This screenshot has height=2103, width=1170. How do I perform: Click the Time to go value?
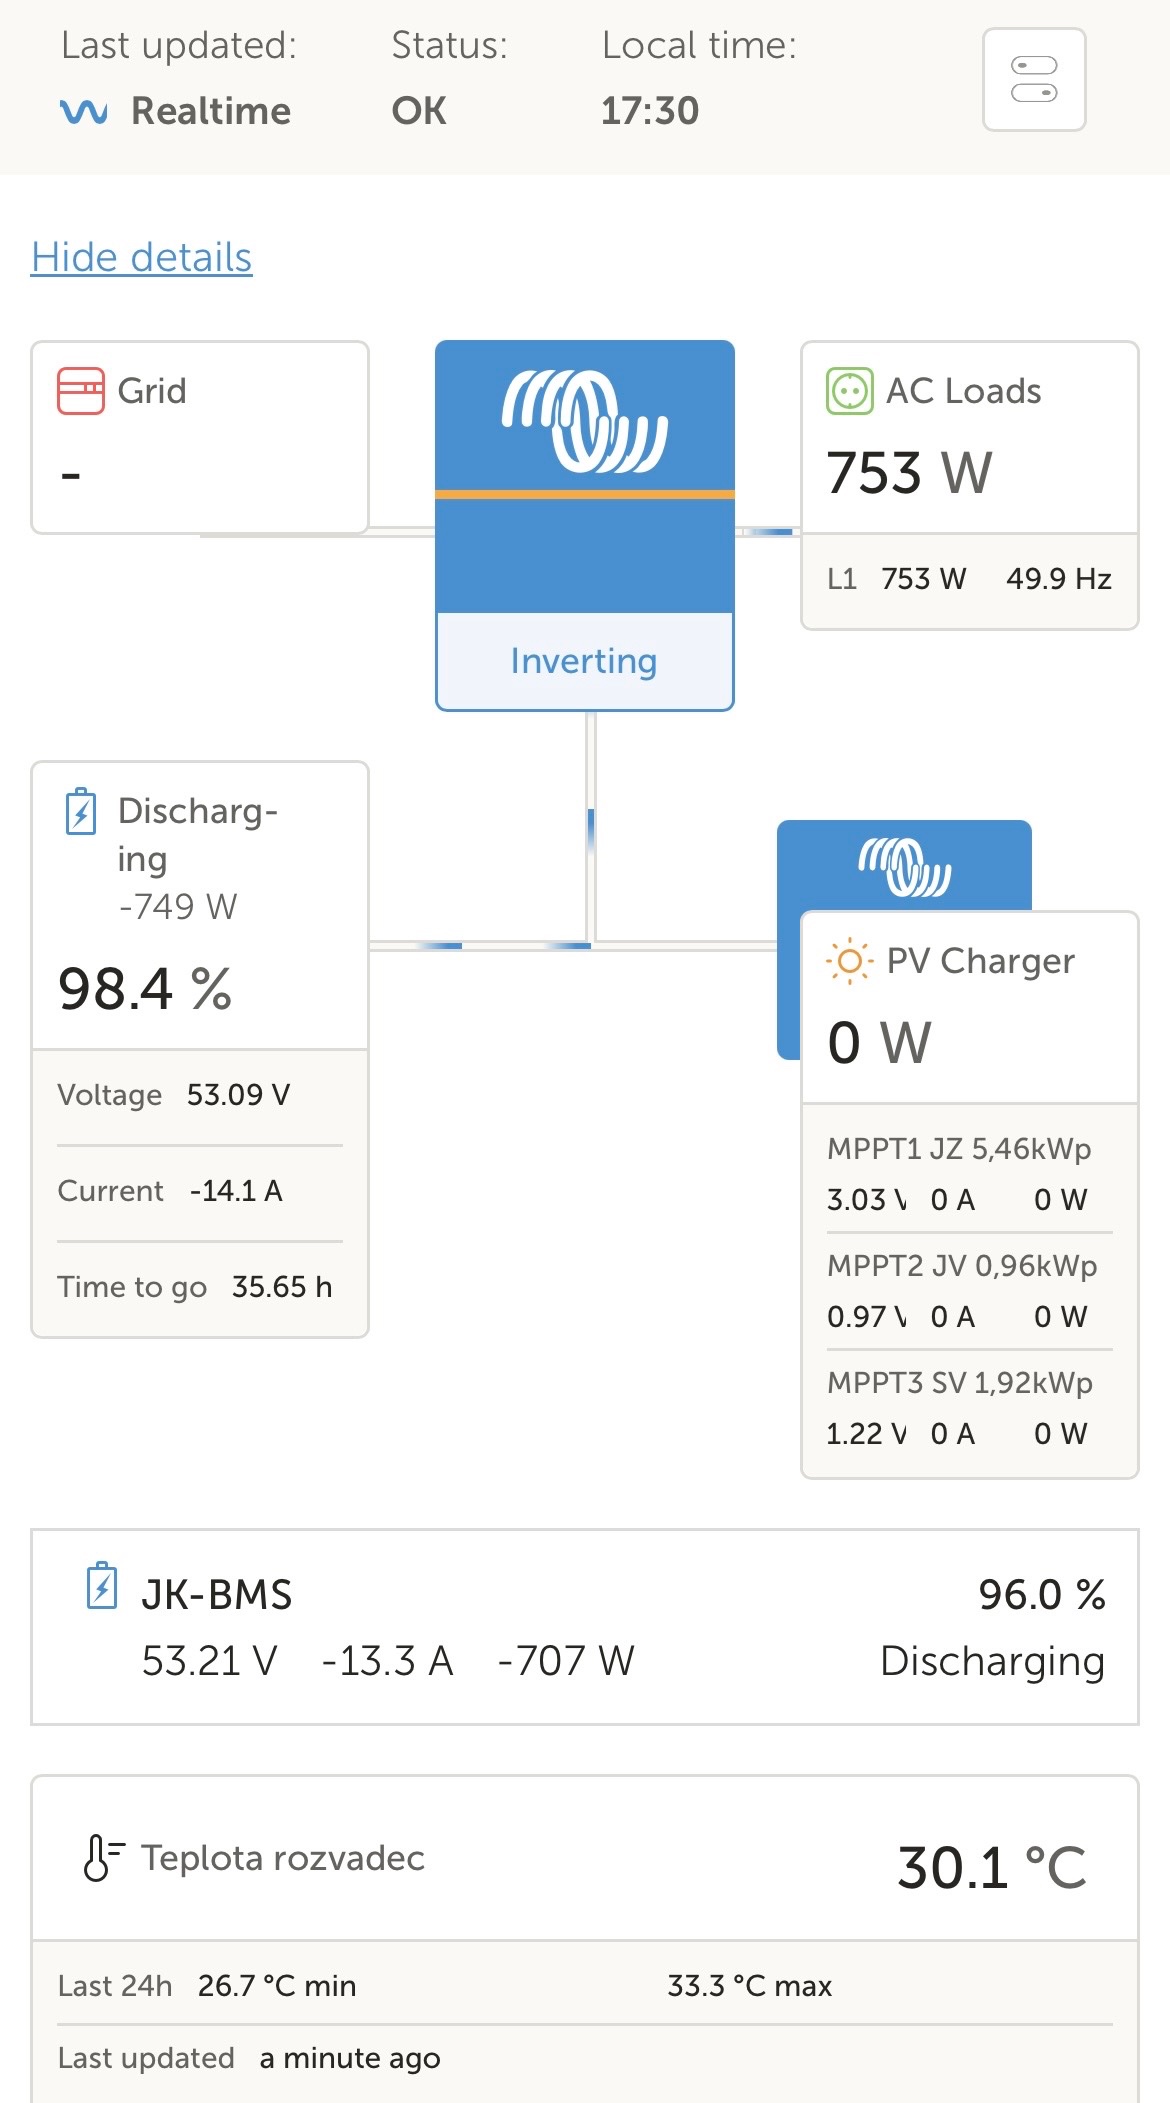pyautogui.click(x=281, y=1287)
